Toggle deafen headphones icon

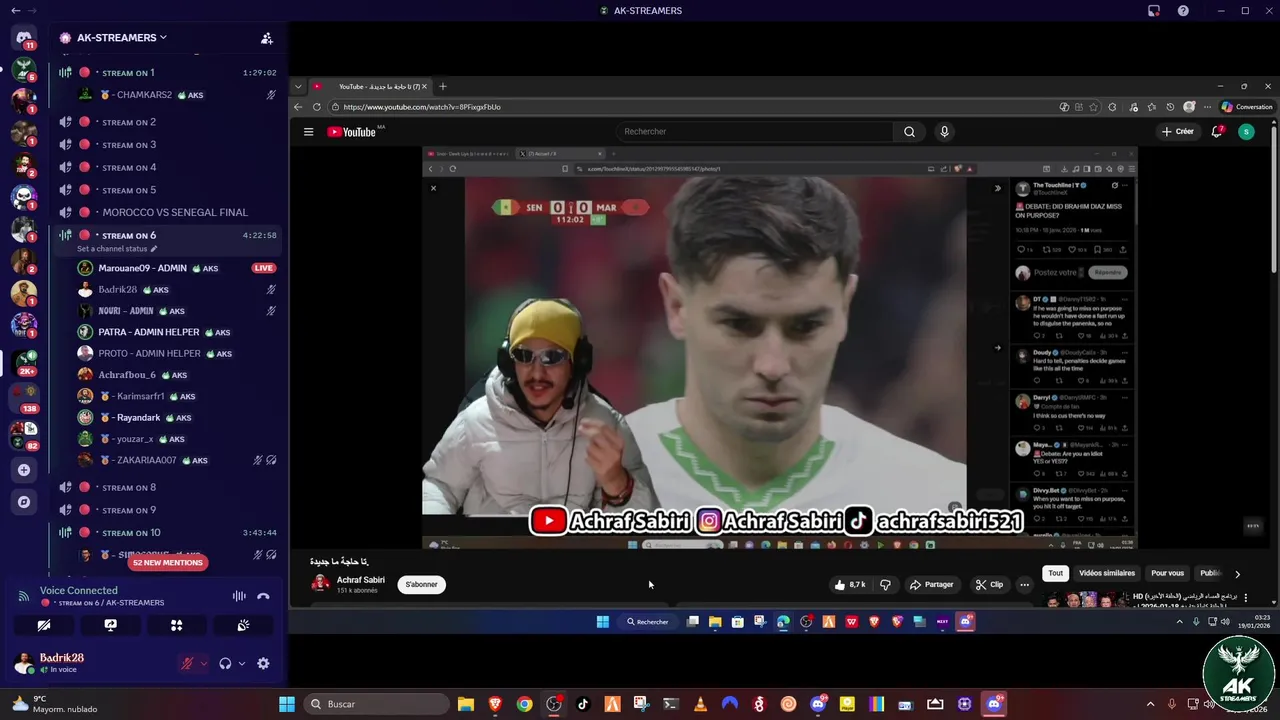click(x=225, y=663)
